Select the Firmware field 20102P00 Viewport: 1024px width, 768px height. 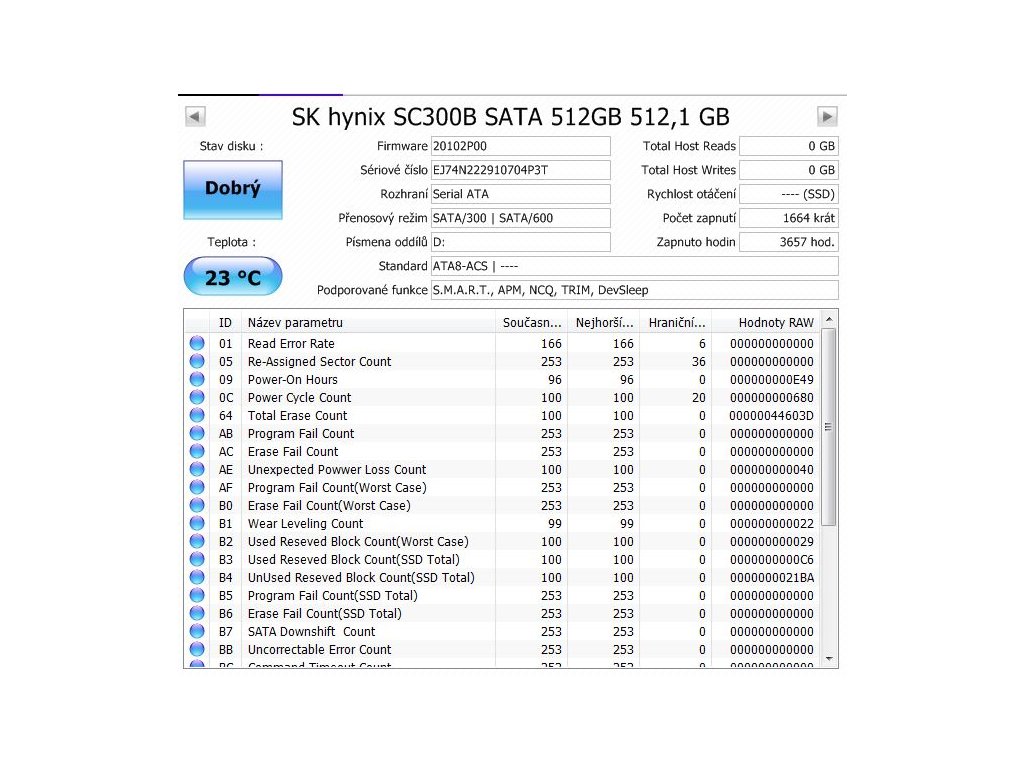coord(520,146)
